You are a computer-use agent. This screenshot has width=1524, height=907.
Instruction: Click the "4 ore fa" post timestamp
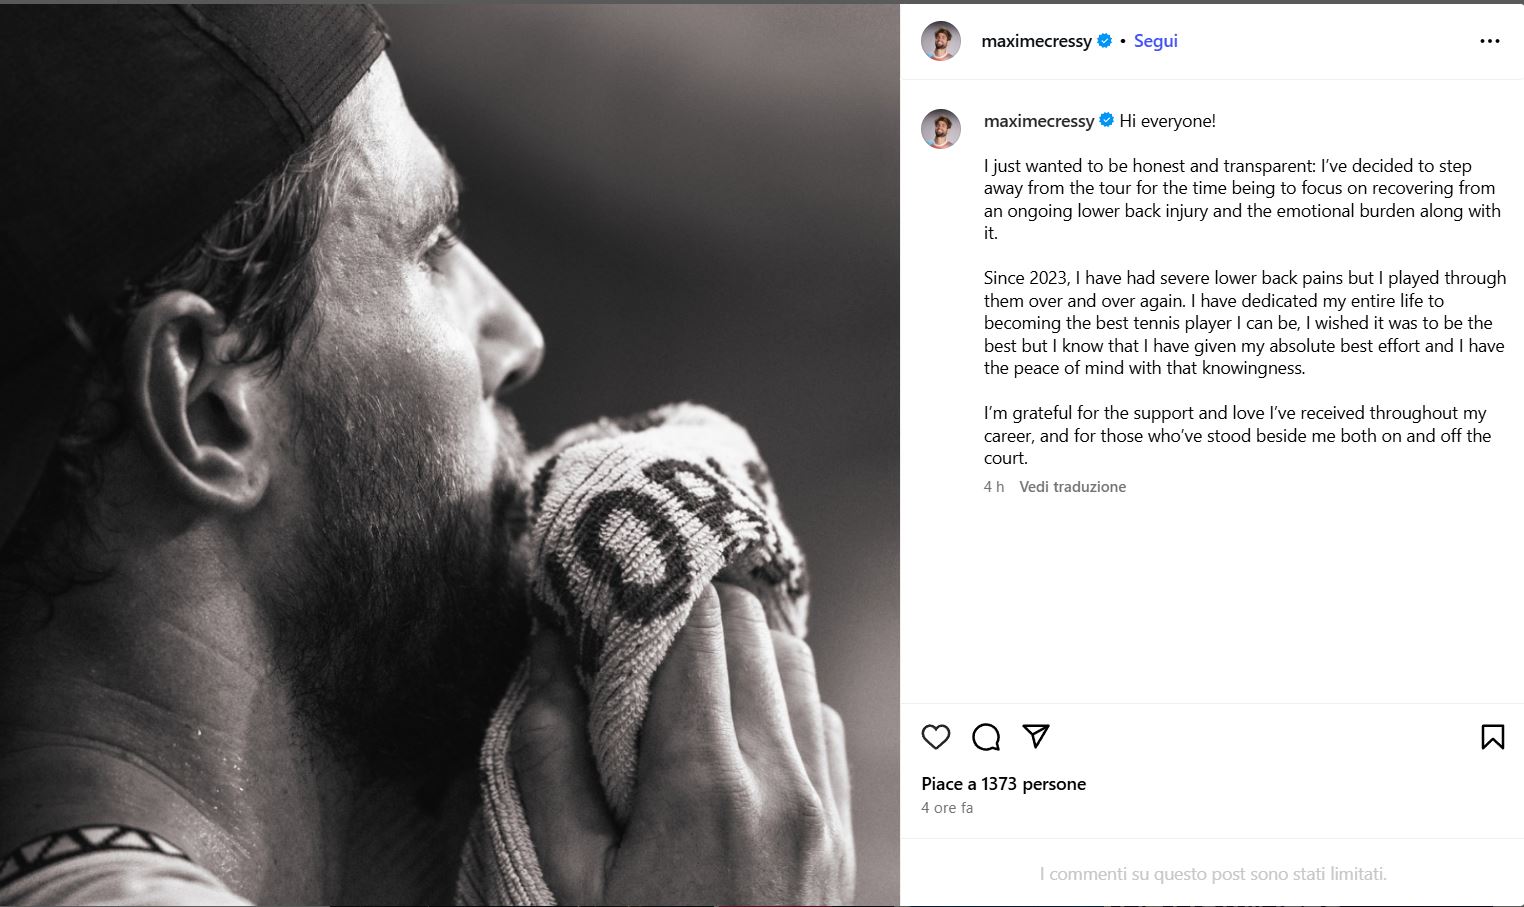tap(947, 808)
